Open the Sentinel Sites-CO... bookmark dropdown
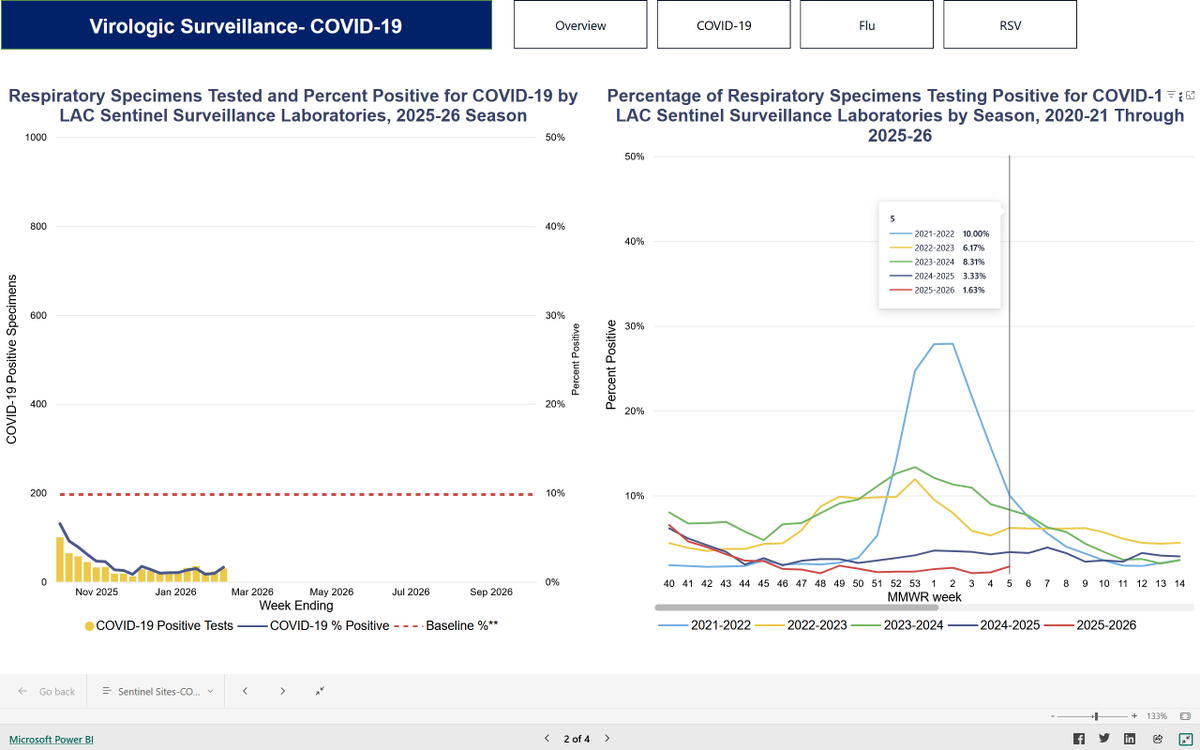This screenshot has width=1200, height=750. [x=157, y=691]
